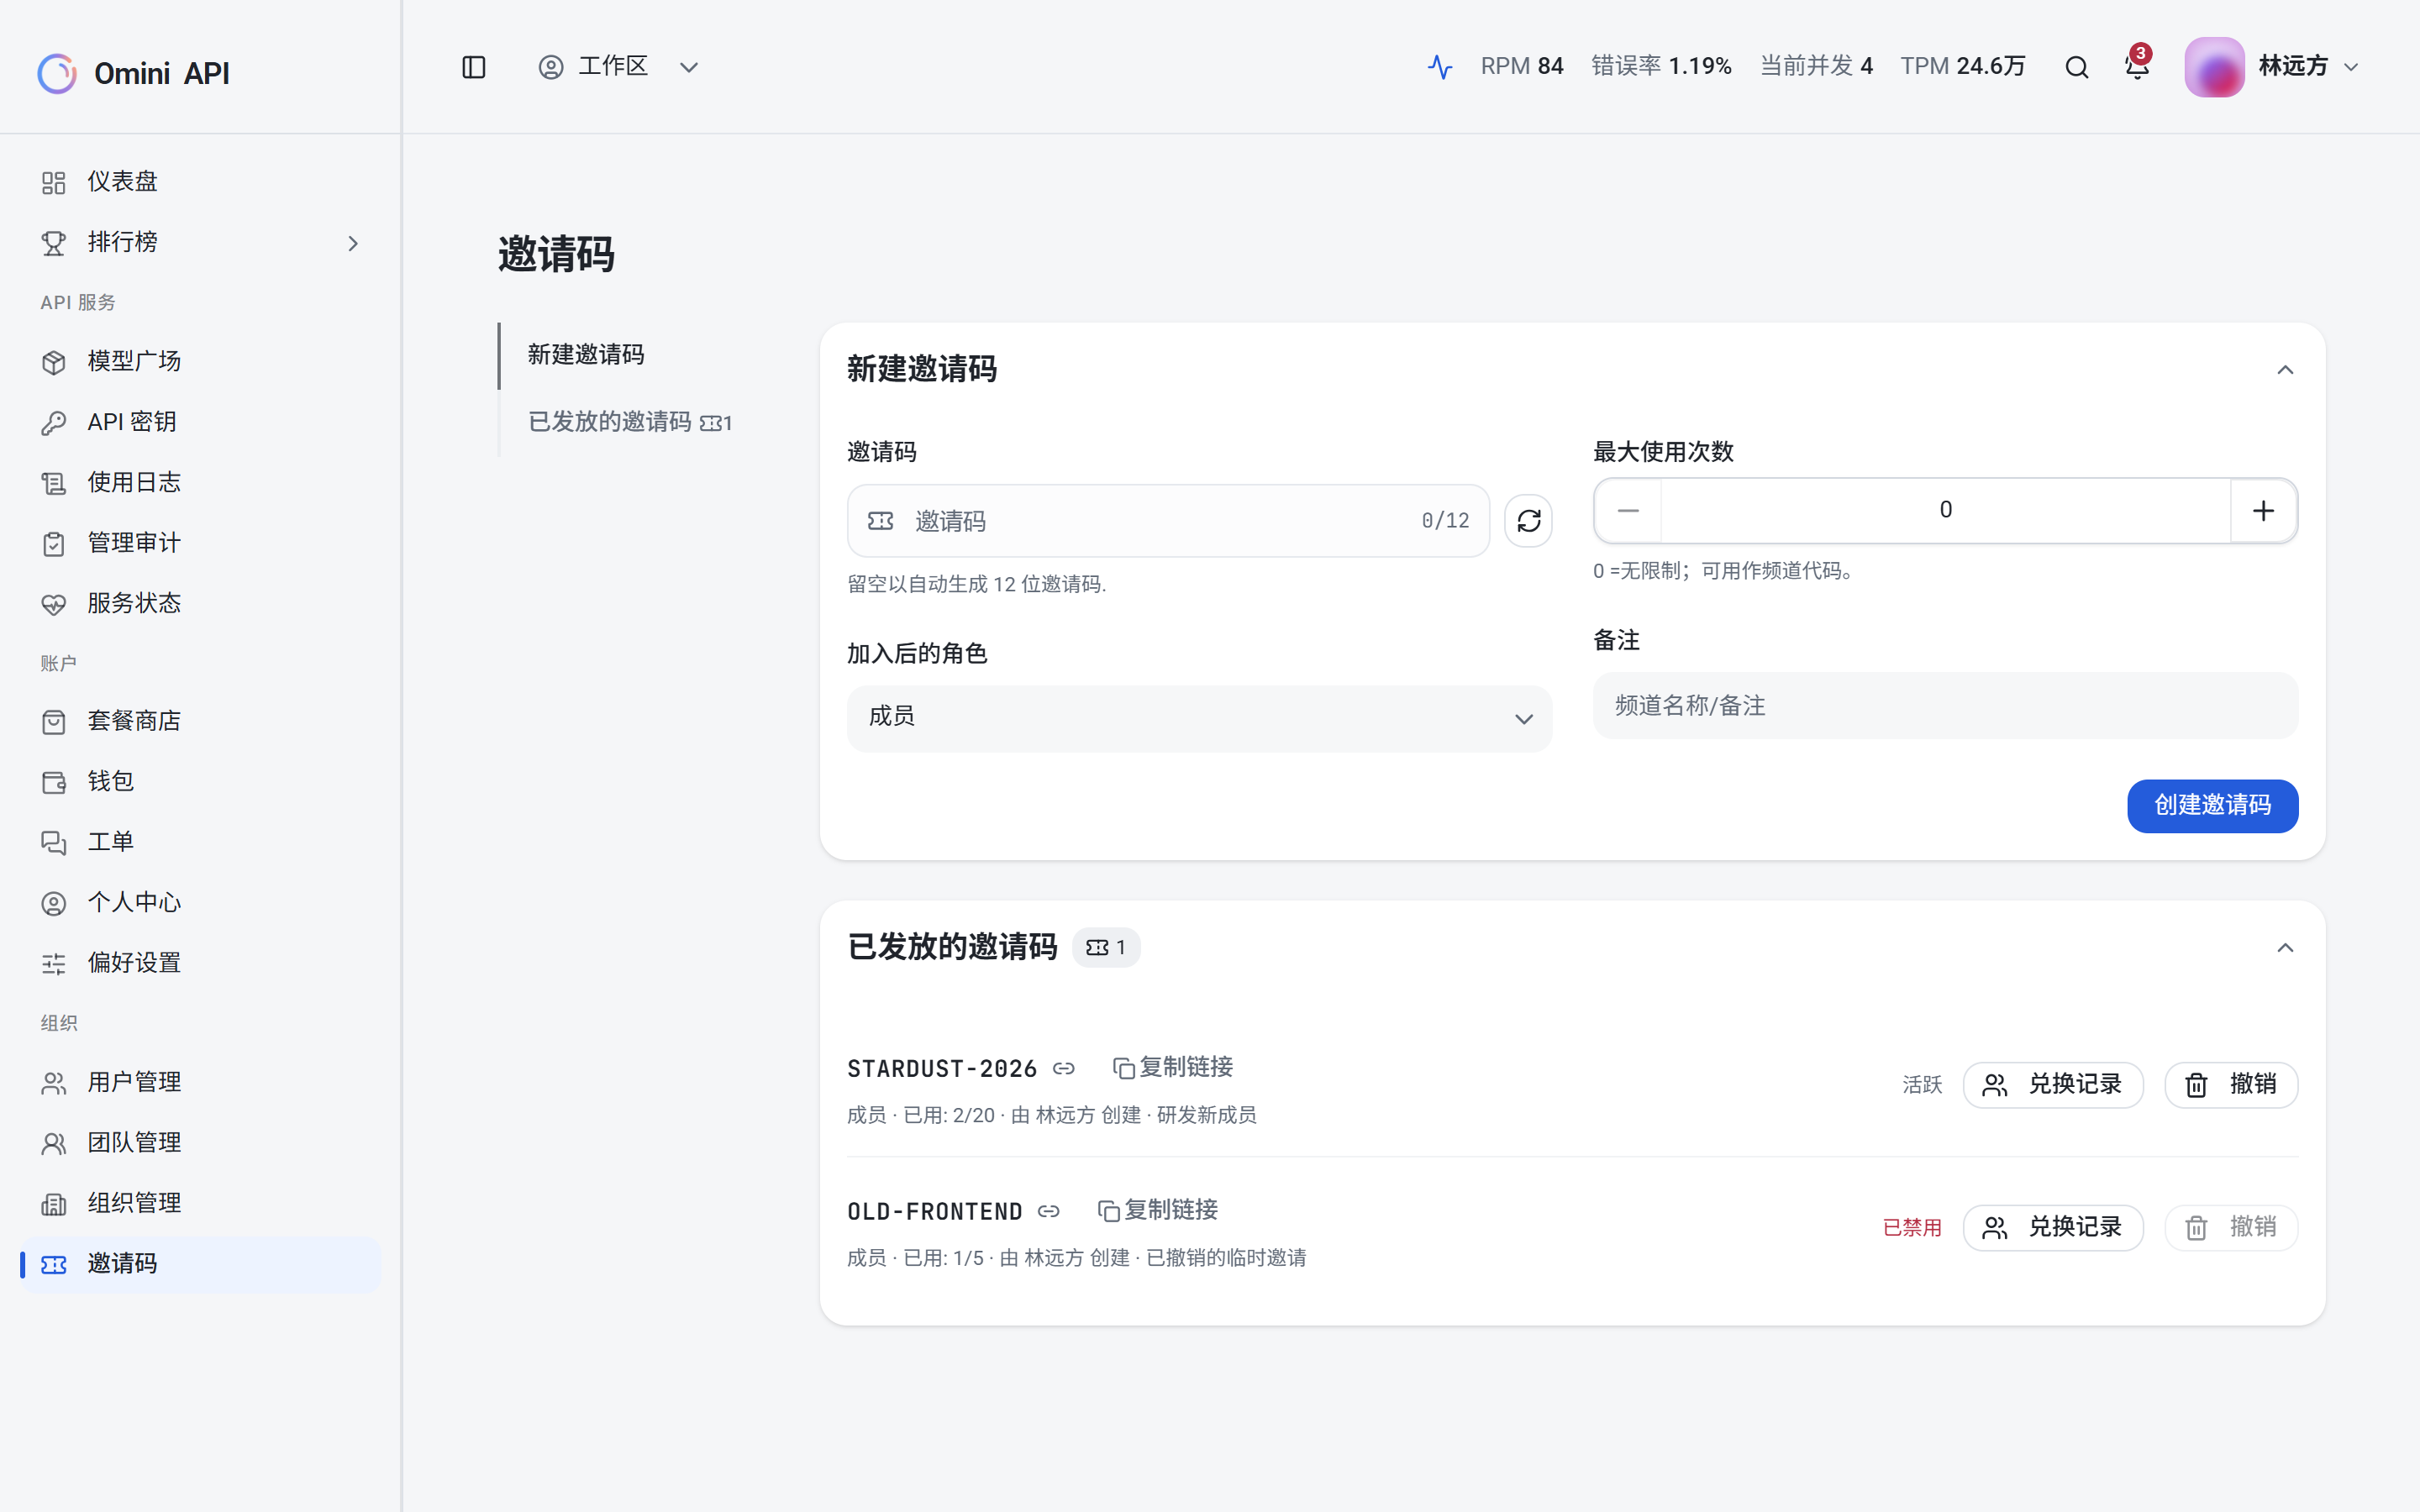Open the search magnifier icon
This screenshot has width=2420, height=1512.
tap(2077, 67)
